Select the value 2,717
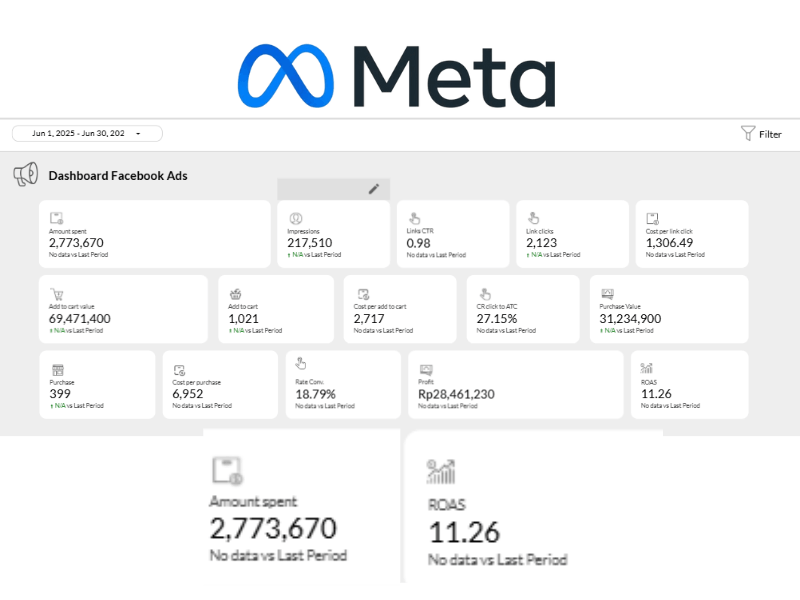Viewport: 800px width, 600px height. (369, 319)
